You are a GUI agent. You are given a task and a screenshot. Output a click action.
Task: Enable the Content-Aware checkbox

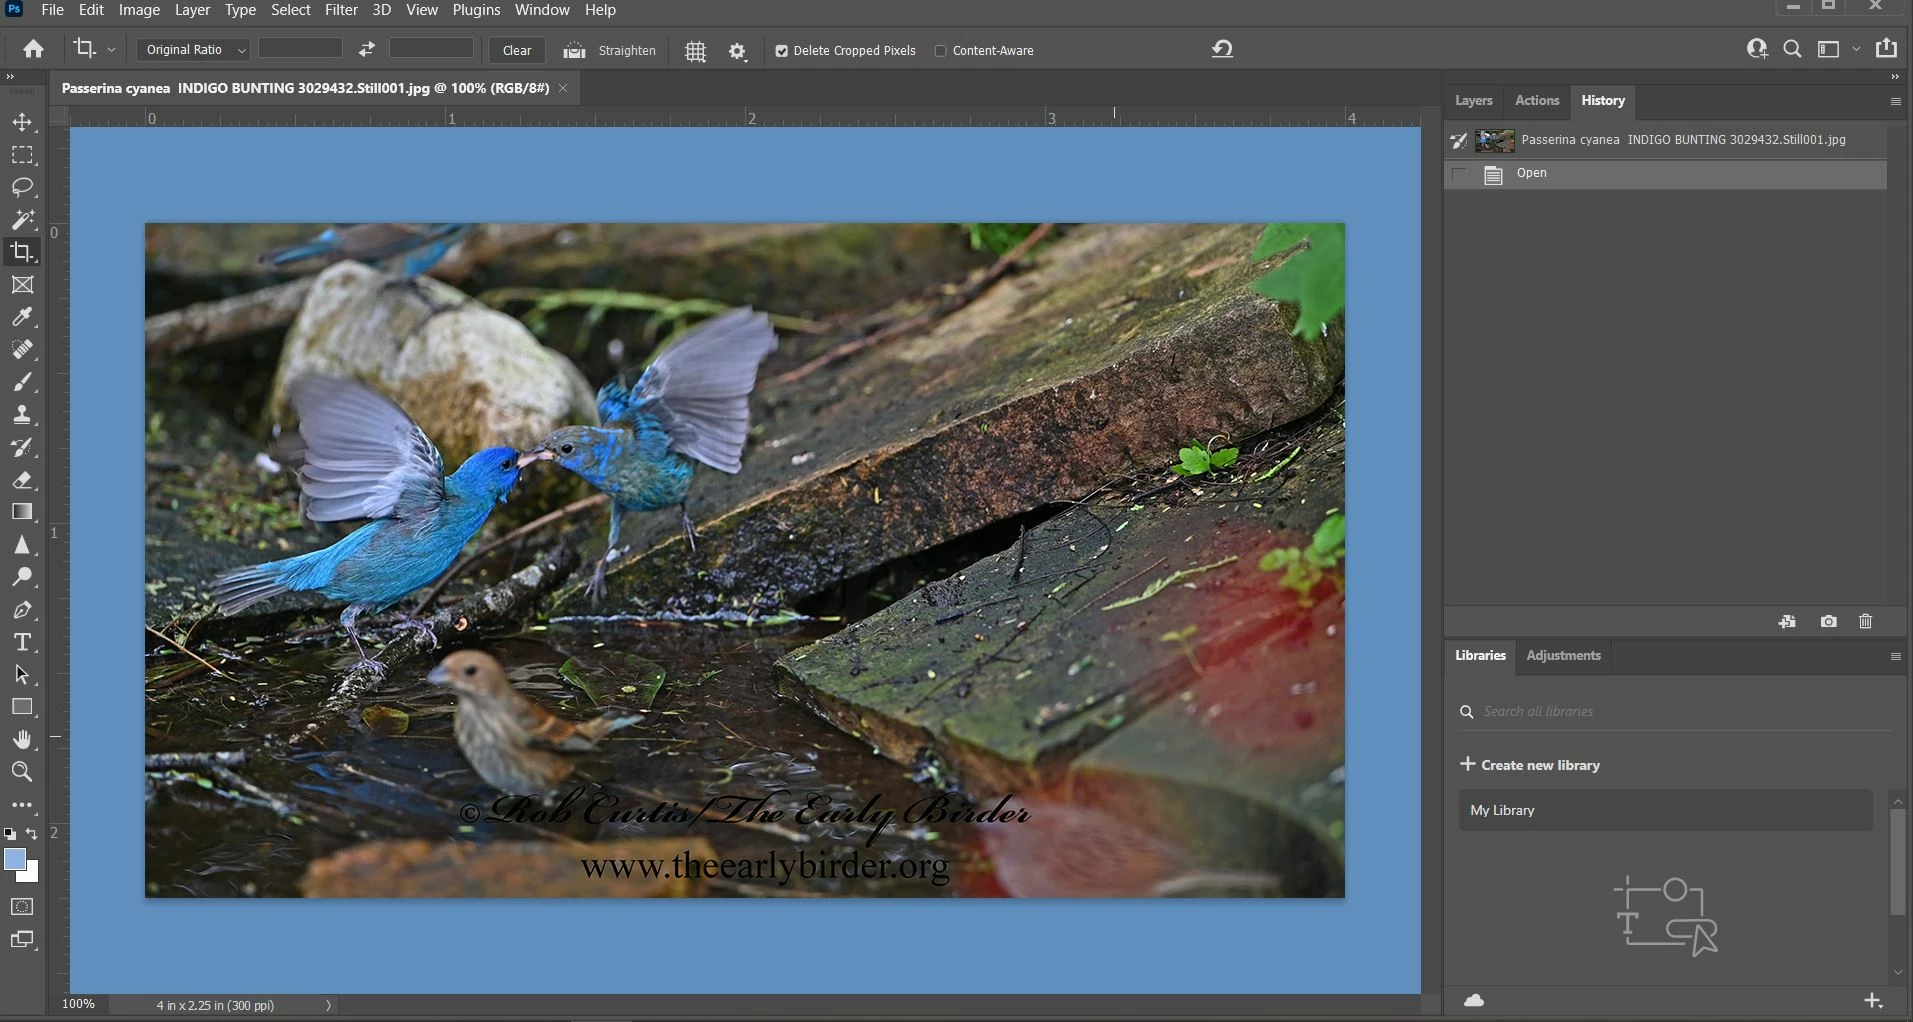[x=940, y=51]
